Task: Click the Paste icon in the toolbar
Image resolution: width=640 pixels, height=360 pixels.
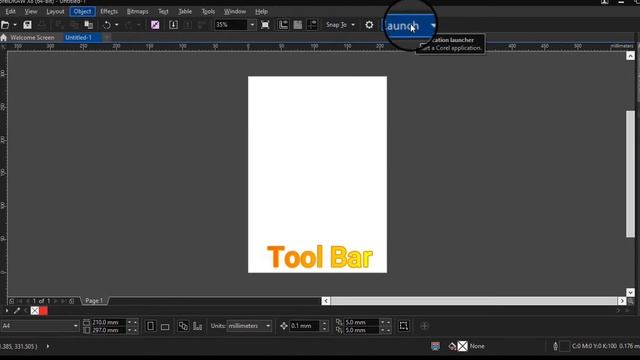Action: click(x=89, y=25)
